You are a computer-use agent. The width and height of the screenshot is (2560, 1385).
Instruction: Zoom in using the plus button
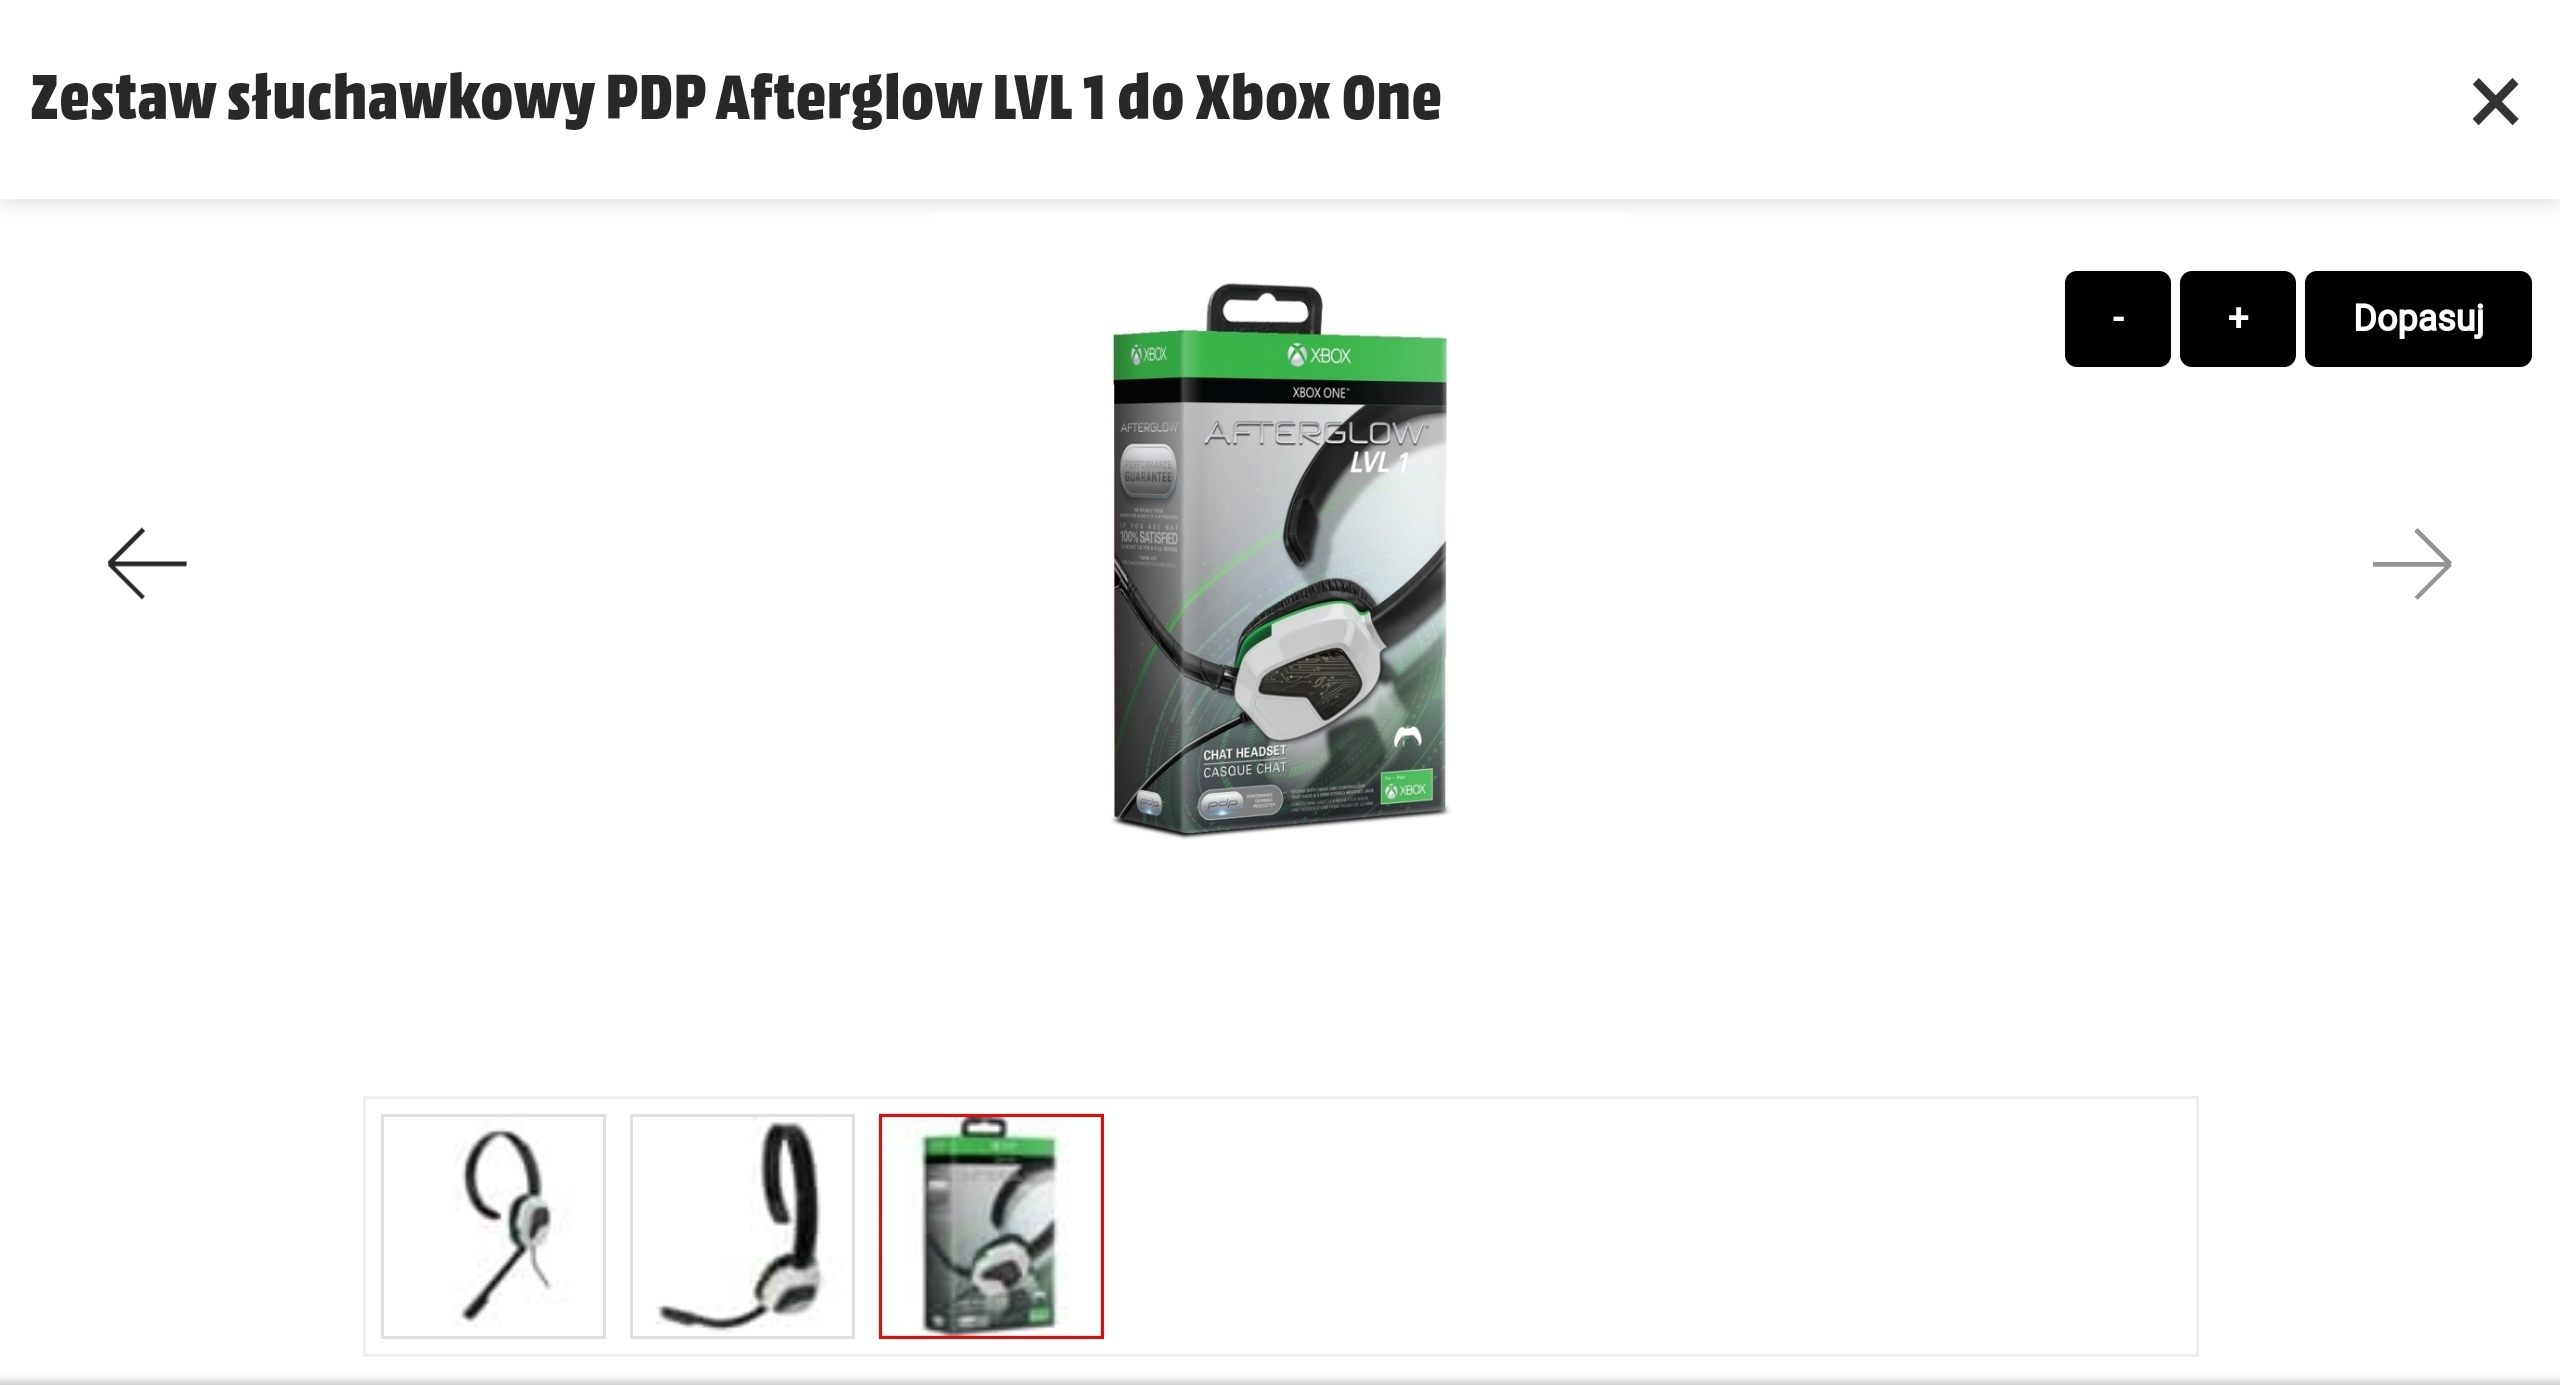click(x=2238, y=318)
